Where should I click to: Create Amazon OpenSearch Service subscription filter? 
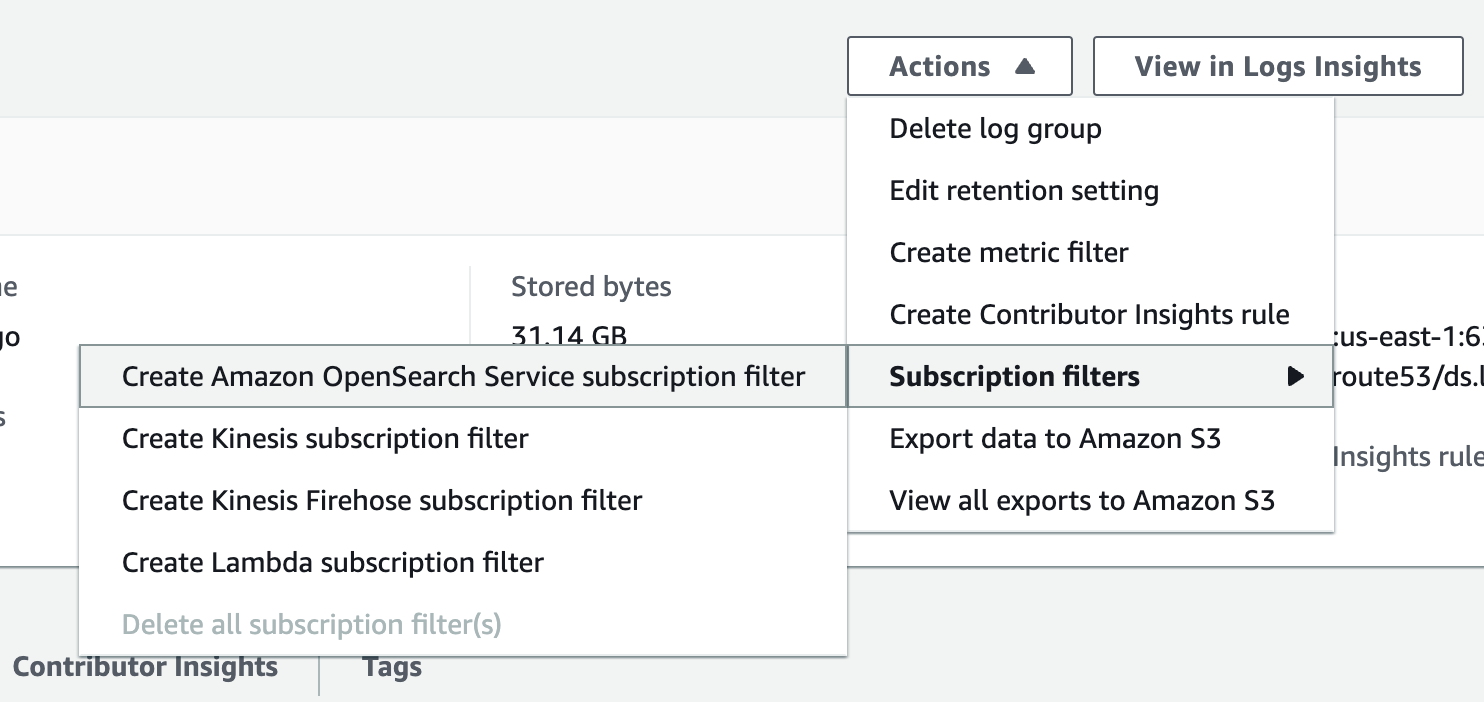click(463, 377)
